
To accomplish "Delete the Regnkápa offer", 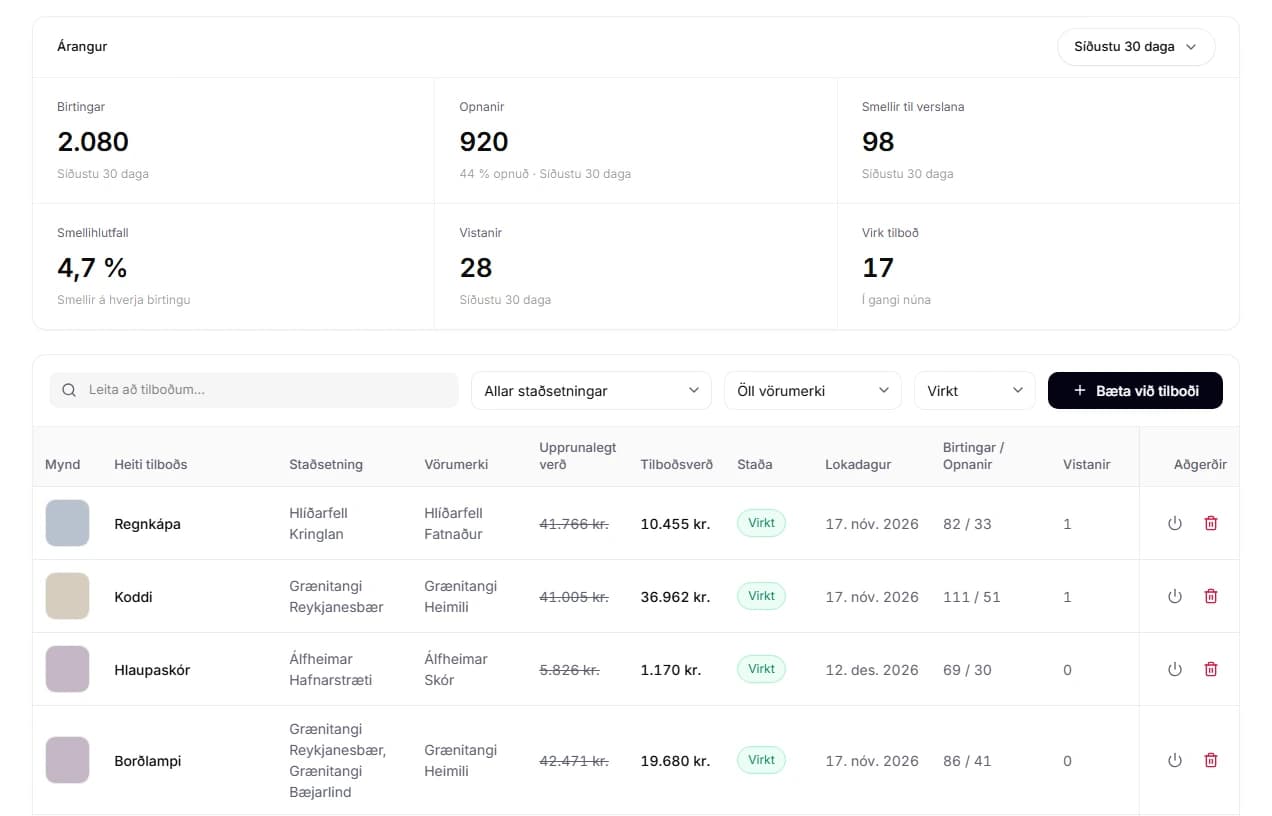I will point(1211,523).
